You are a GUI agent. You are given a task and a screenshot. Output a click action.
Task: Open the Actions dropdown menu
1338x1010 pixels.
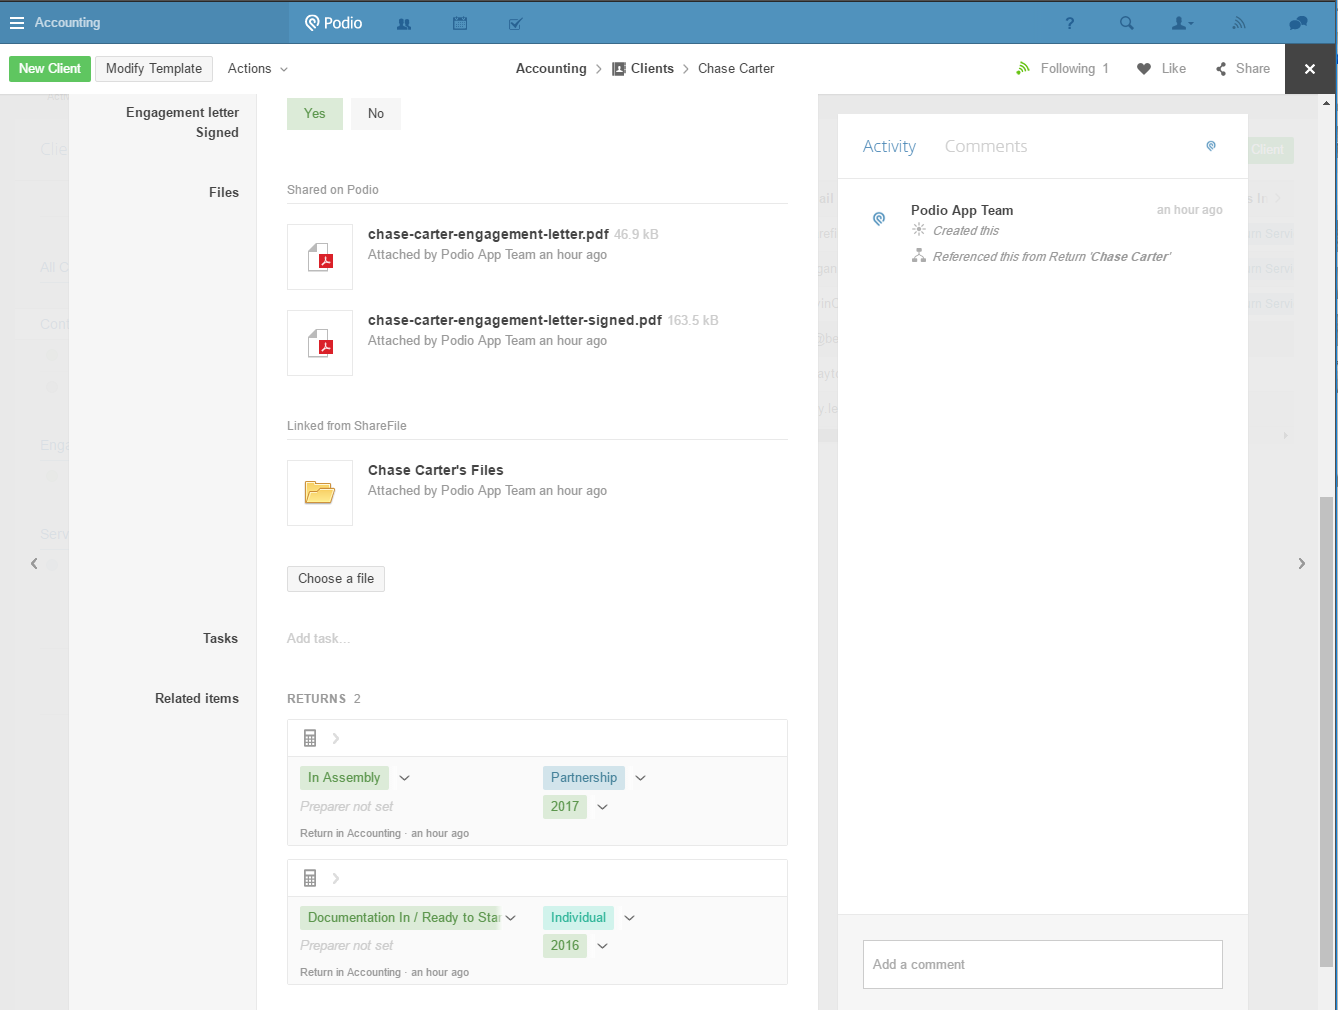257,69
